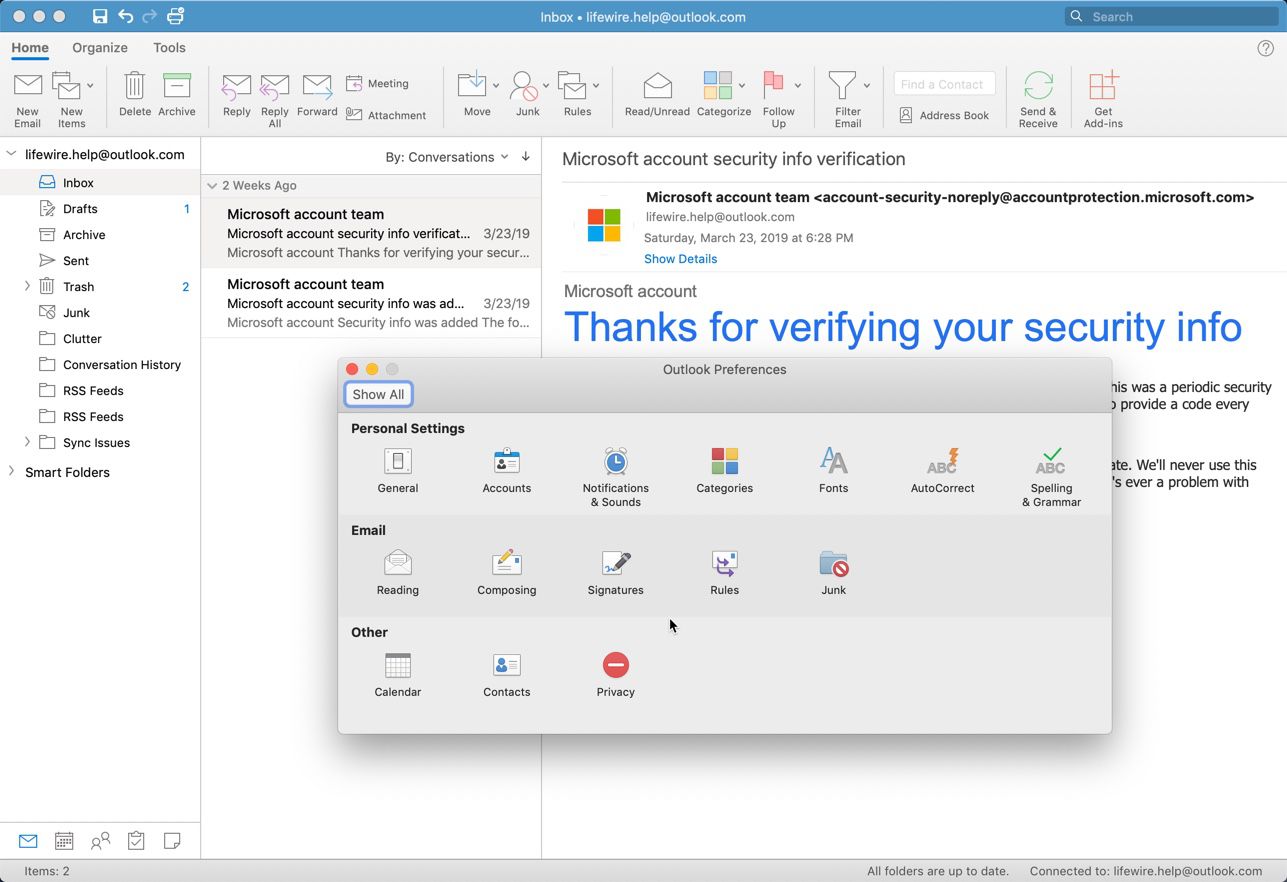Expand Smart Folders
1287x882 pixels.
pos(12,472)
